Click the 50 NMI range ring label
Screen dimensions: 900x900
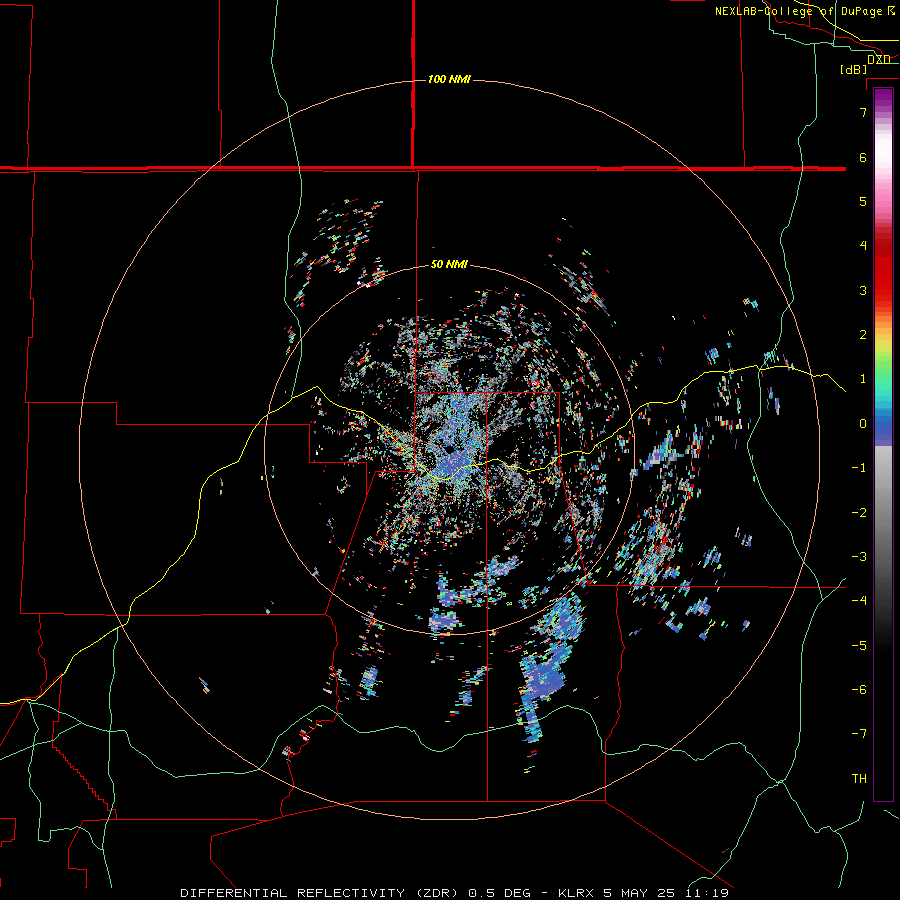tap(449, 265)
